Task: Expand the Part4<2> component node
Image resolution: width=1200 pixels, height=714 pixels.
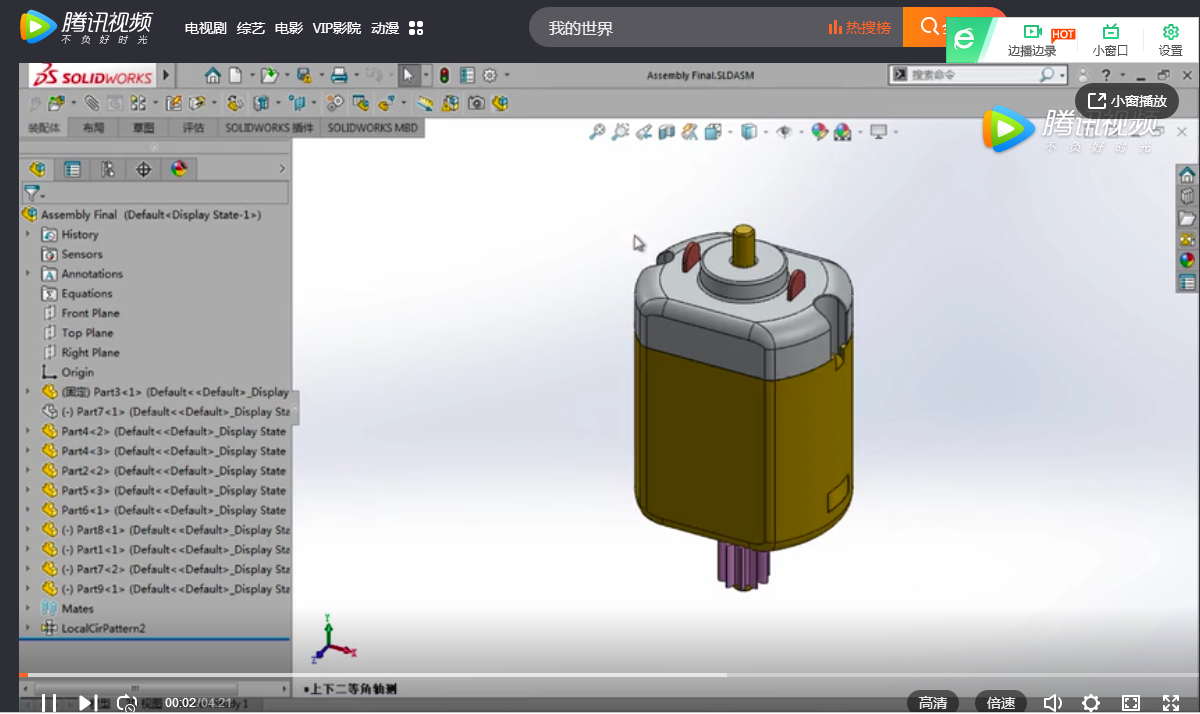Action: click(x=28, y=431)
